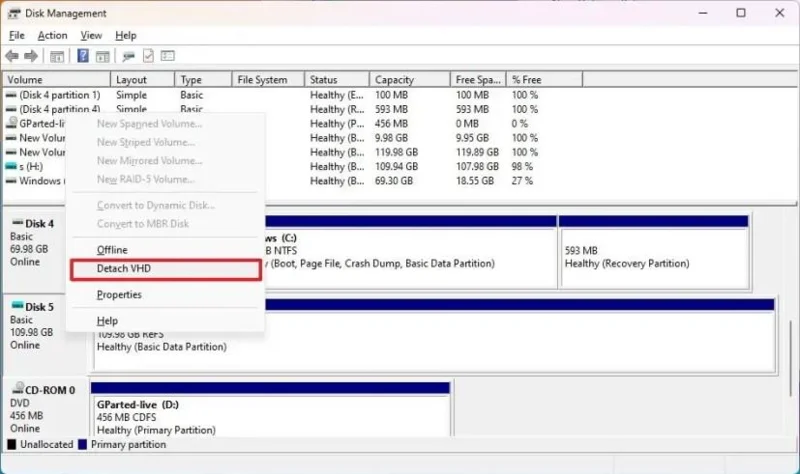Click the greyed New RAID-5 Volume entry
Image resolution: width=800 pixels, height=474 pixels.
166,180
